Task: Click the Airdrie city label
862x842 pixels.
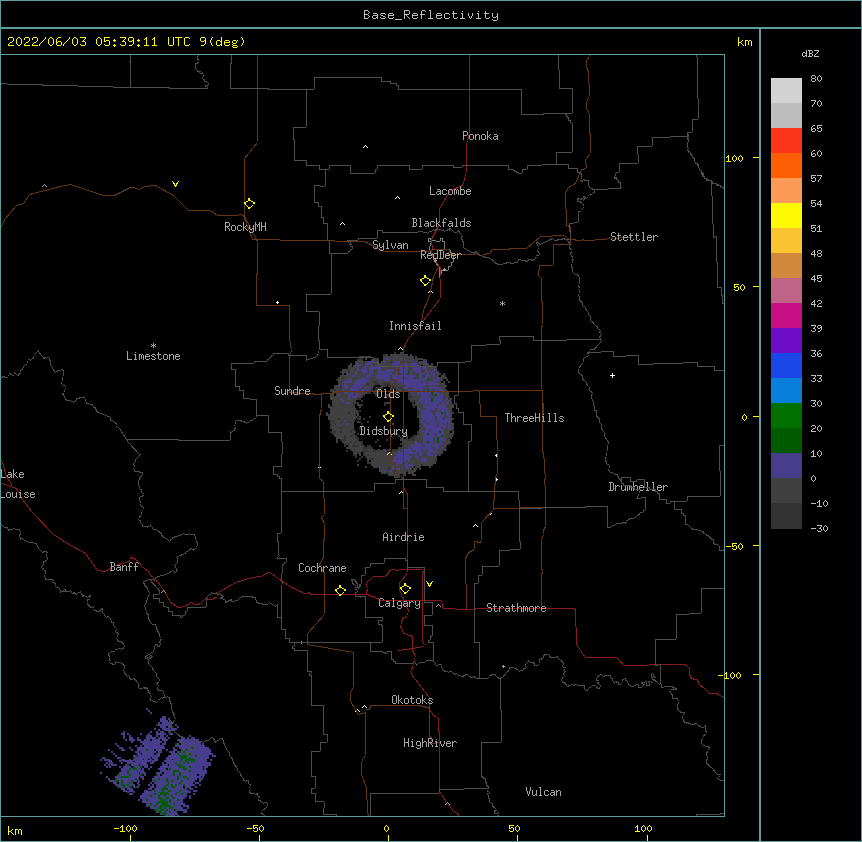Action: point(403,537)
